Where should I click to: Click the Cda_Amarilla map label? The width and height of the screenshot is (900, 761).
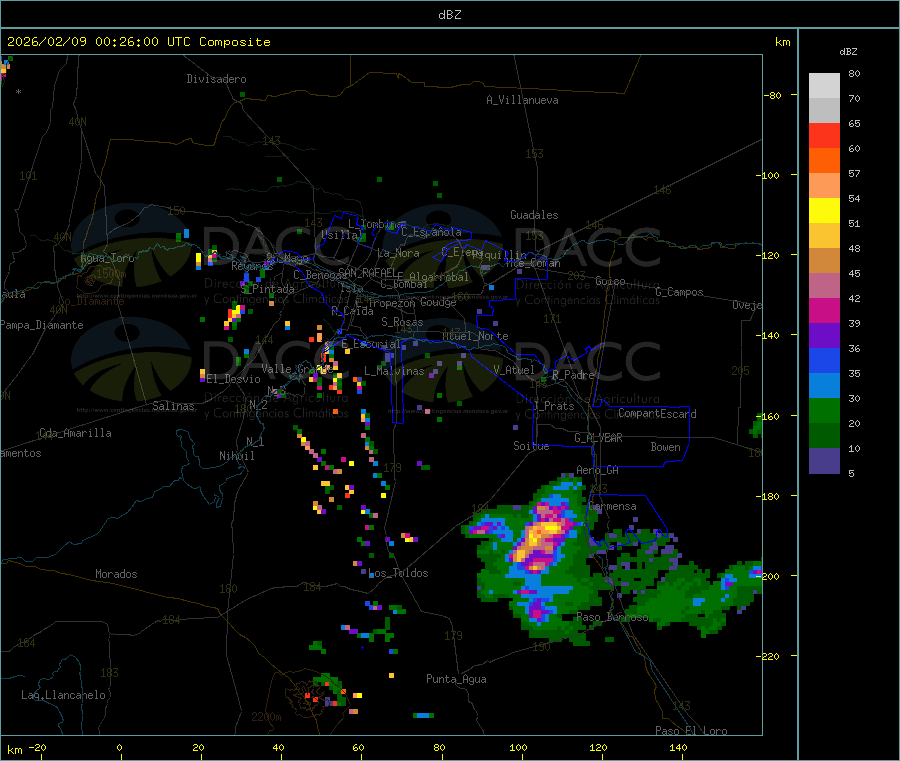pyautogui.click(x=75, y=433)
